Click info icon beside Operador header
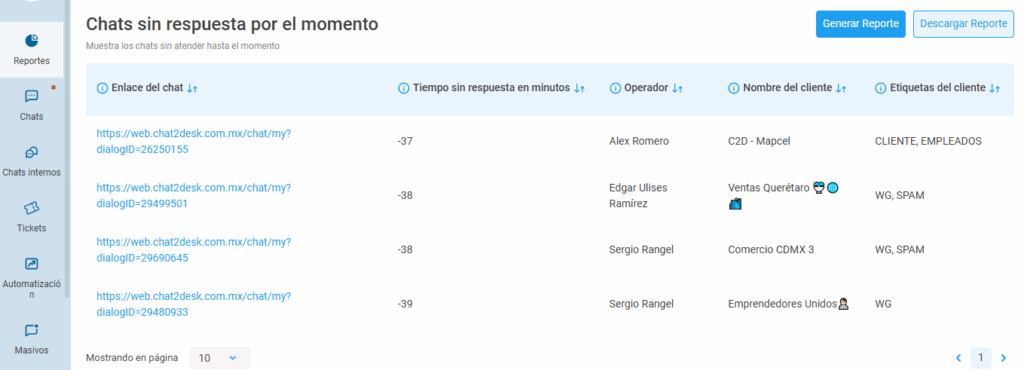Viewport: 1024px width, 370px height. point(615,88)
